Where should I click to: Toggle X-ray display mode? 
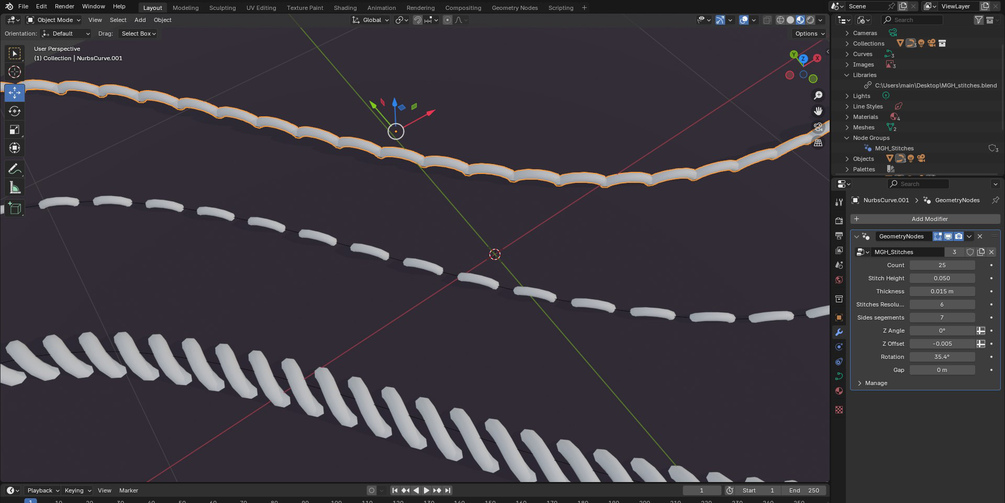tap(766, 20)
